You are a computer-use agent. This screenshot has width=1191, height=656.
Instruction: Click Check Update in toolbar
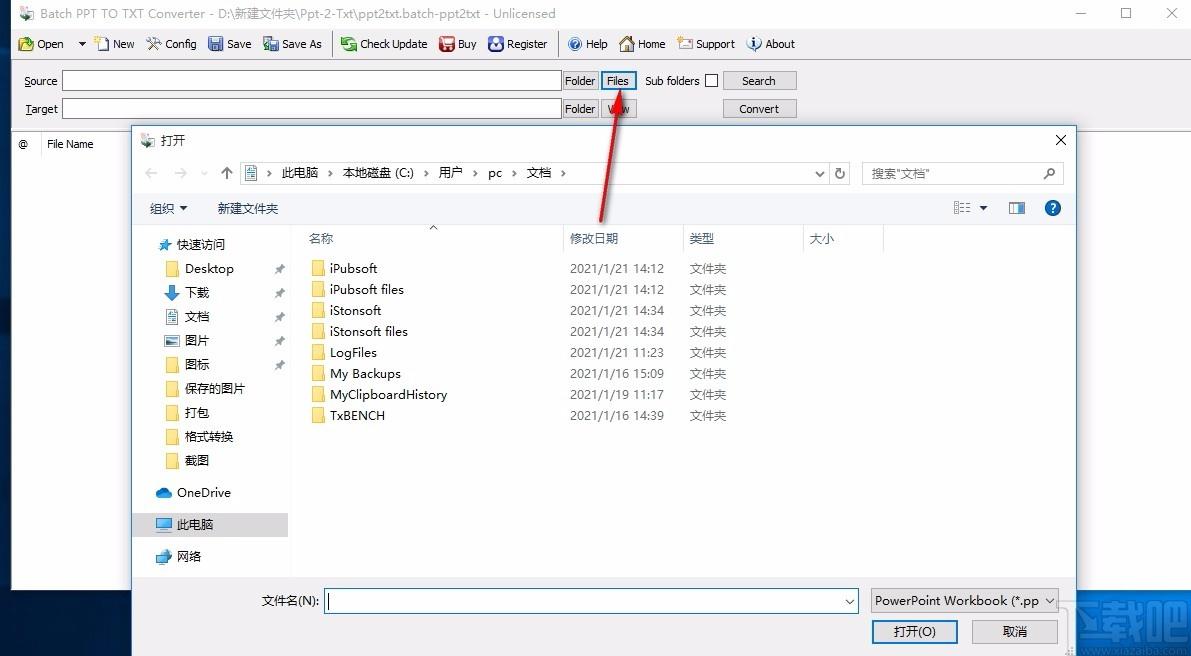pos(384,44)
